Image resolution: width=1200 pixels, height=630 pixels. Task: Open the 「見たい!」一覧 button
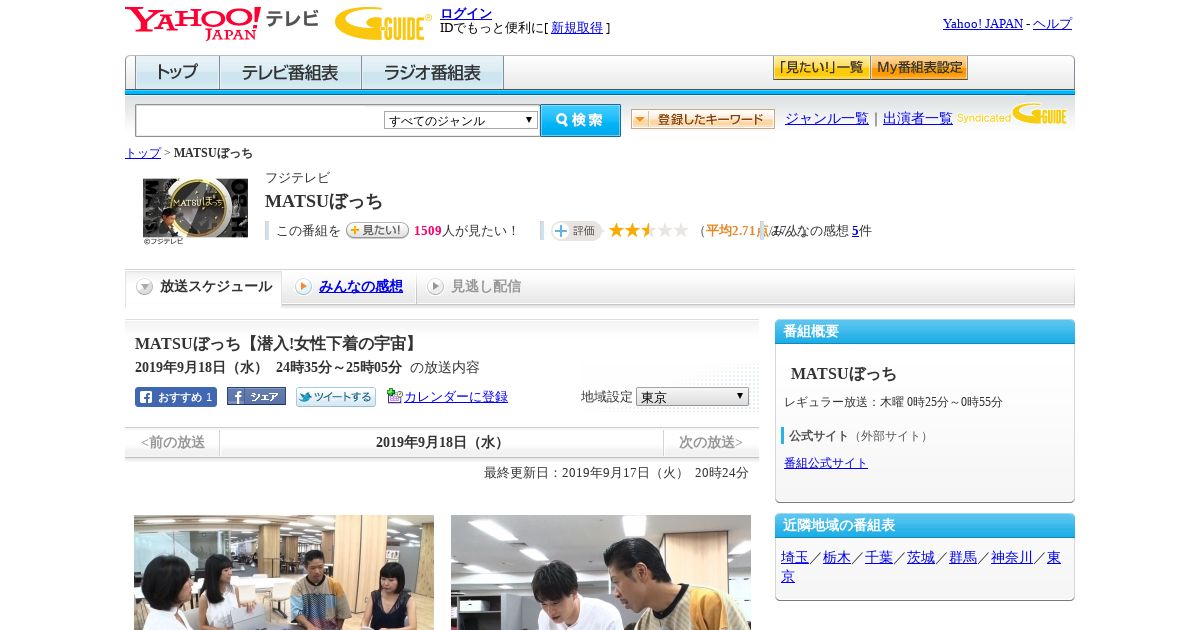pyautogui.click(x=822, y=68)
